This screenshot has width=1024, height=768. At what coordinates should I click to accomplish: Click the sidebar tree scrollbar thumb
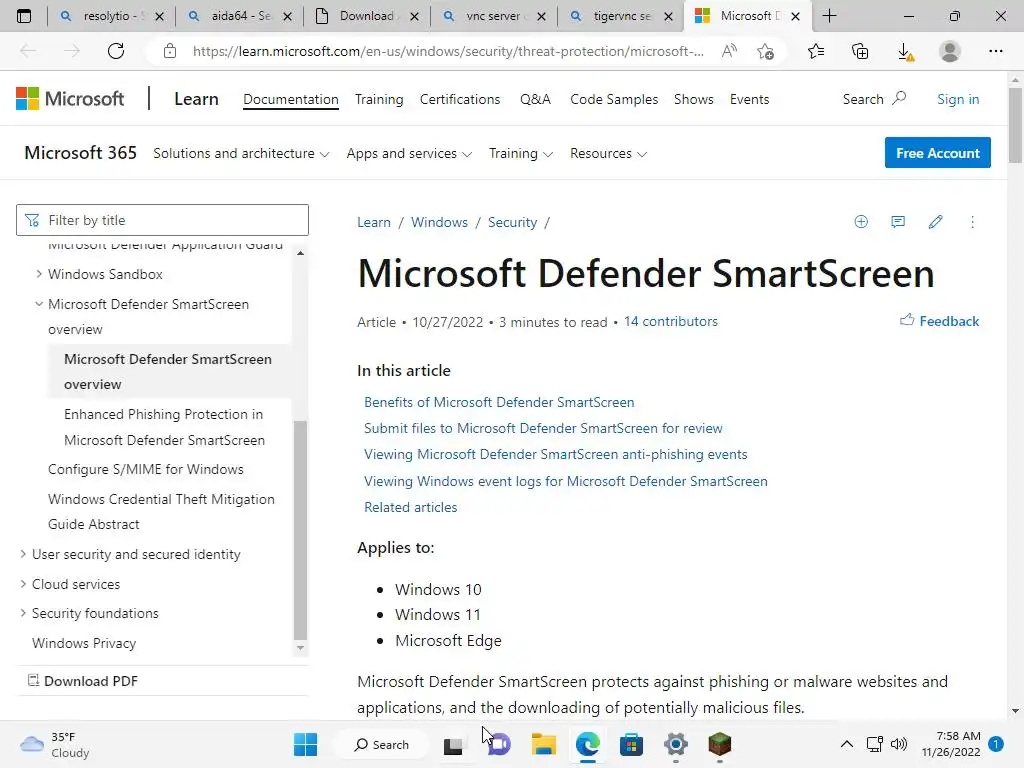(x=300, y=529)
